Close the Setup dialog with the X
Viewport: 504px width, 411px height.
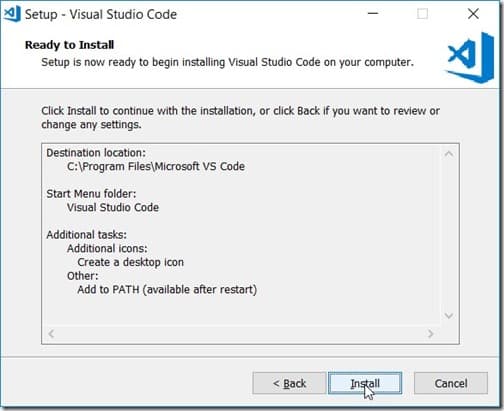point(473,14)
